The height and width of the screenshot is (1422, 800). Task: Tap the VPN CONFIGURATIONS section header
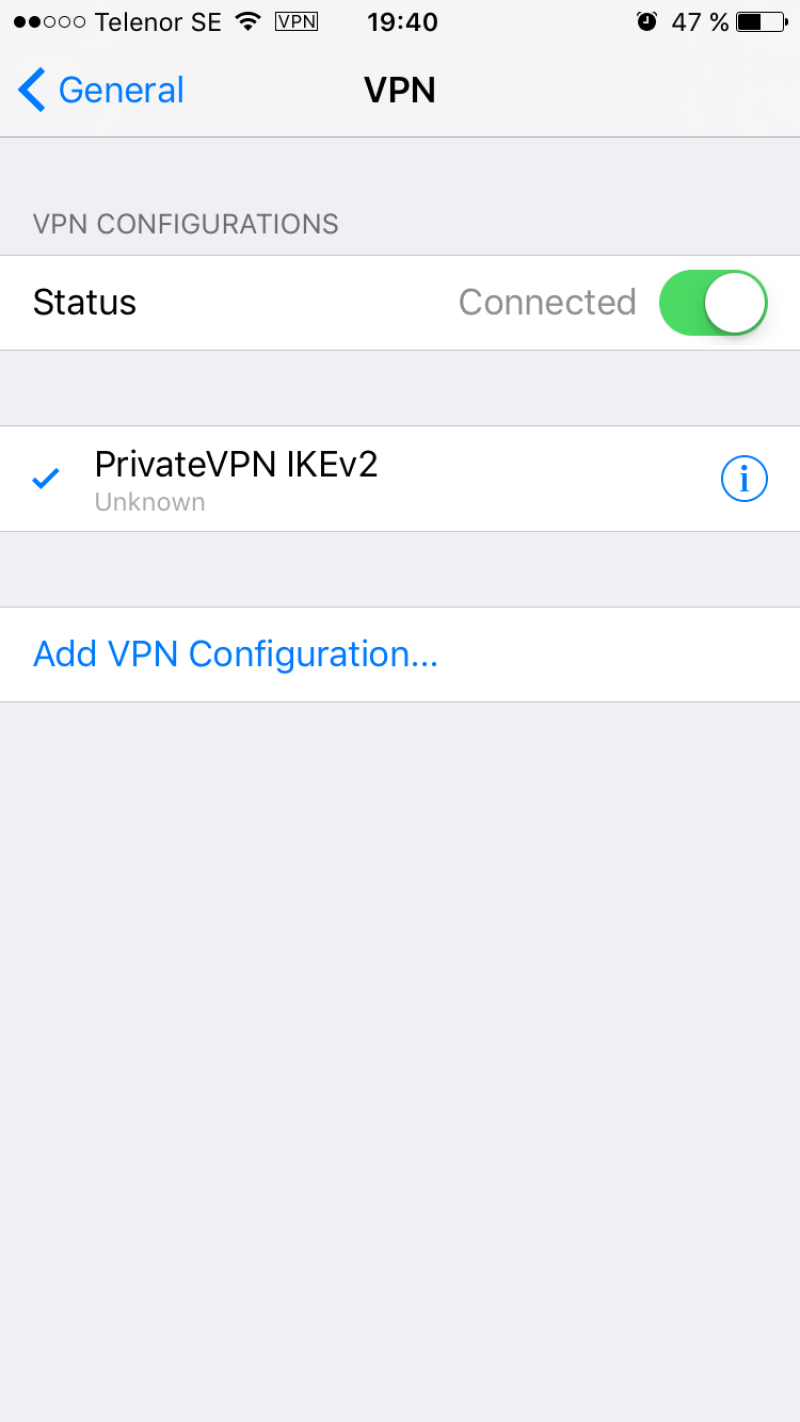click(x=186, y=224)
